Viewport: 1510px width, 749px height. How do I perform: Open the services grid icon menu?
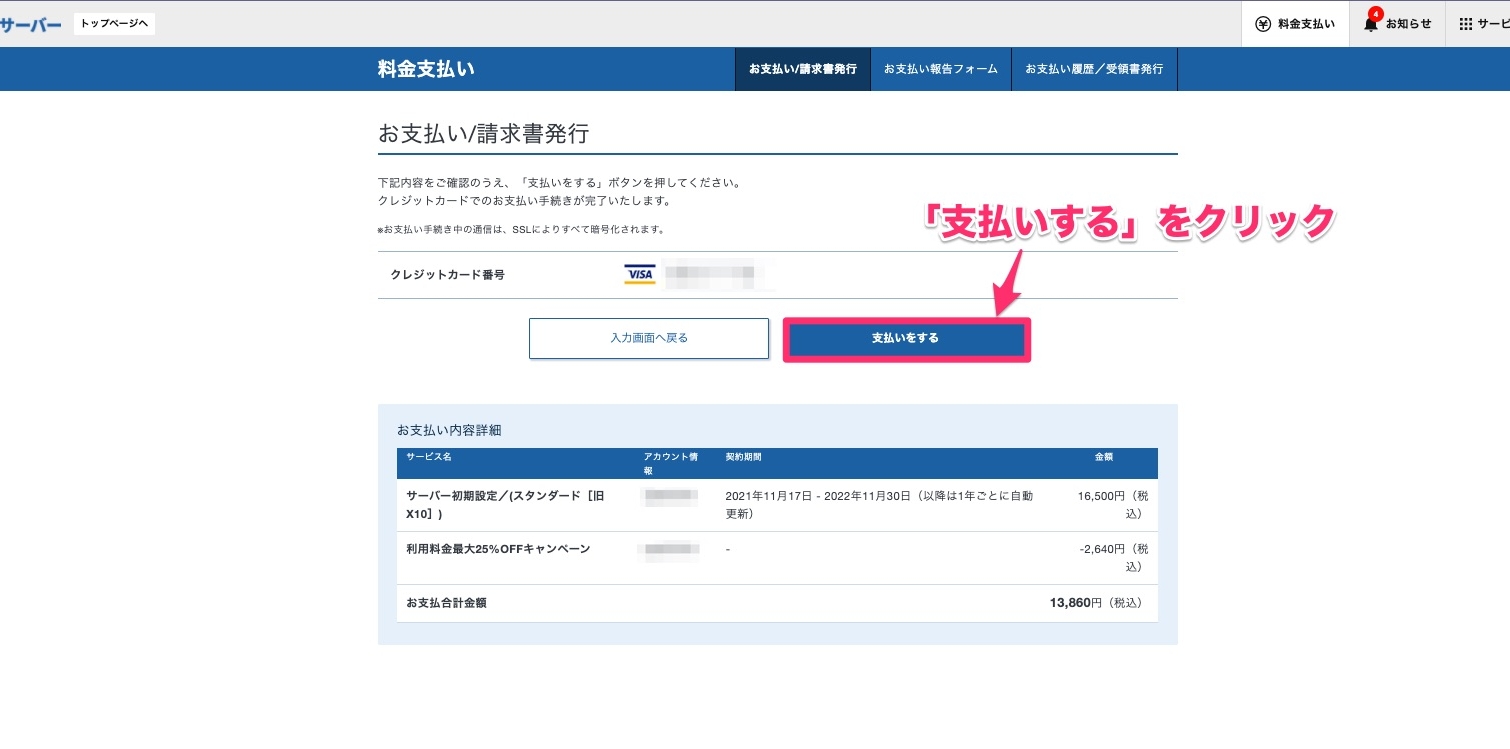[1466, 24]
